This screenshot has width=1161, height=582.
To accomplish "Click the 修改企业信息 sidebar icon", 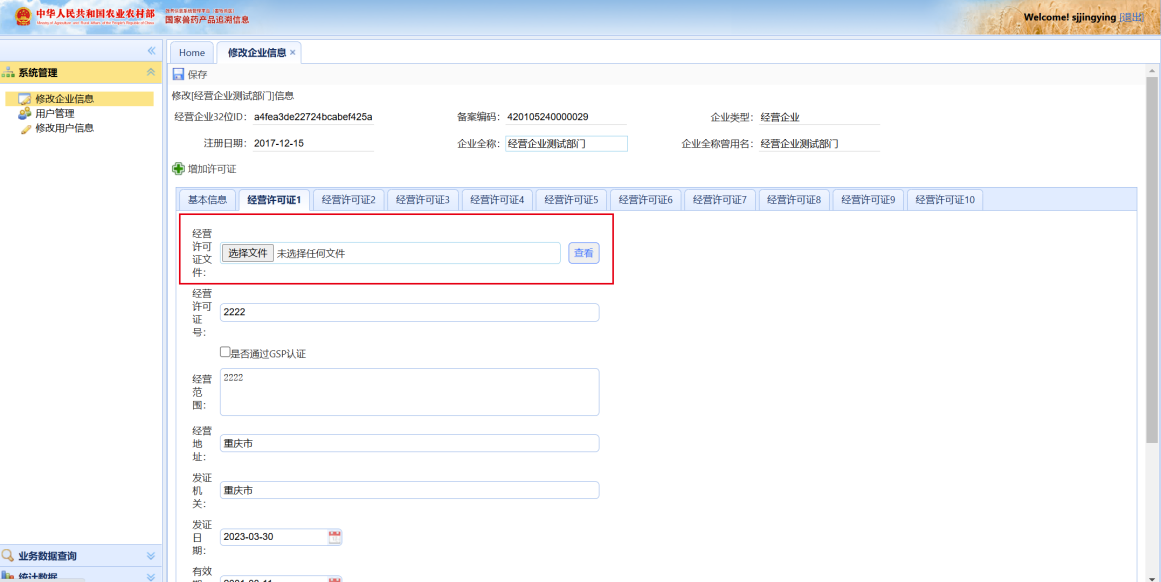I will click(x=25, y=99).
